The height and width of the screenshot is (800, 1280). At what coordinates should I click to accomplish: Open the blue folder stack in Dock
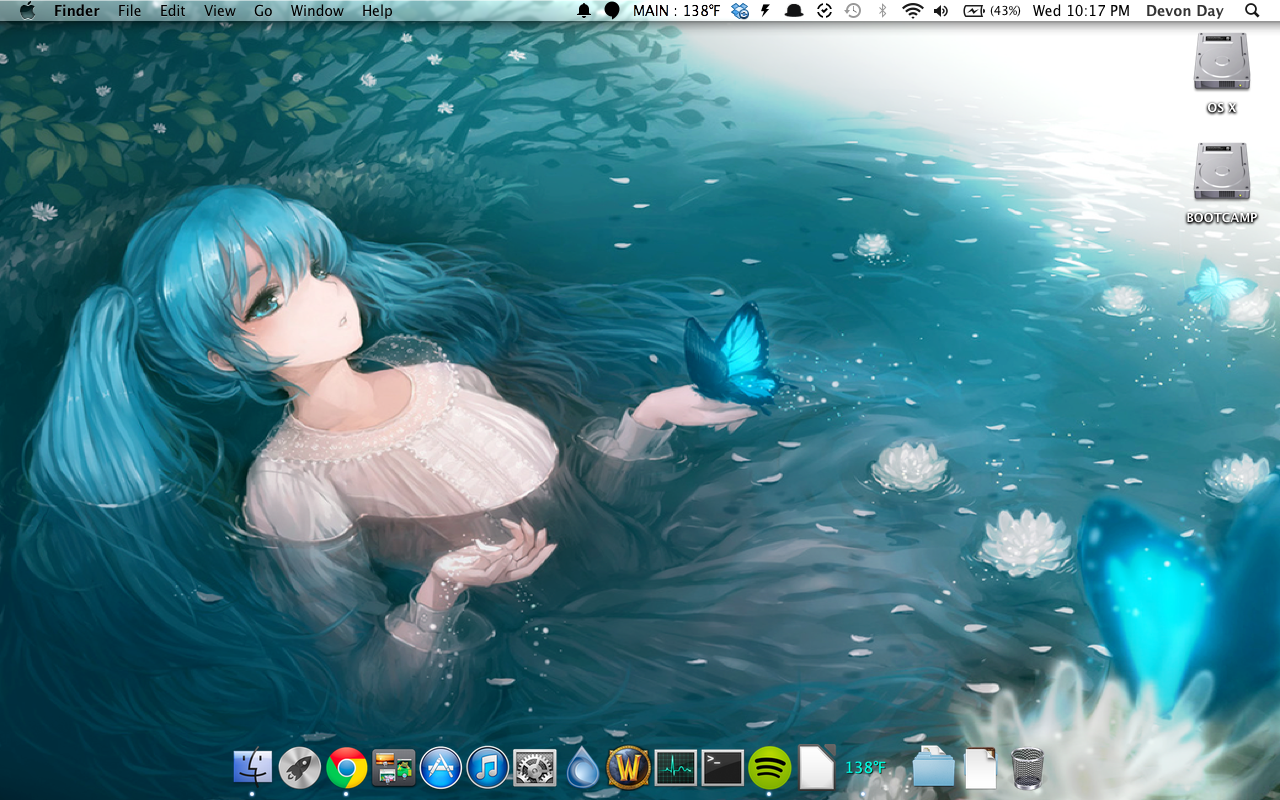click(933, 768)
